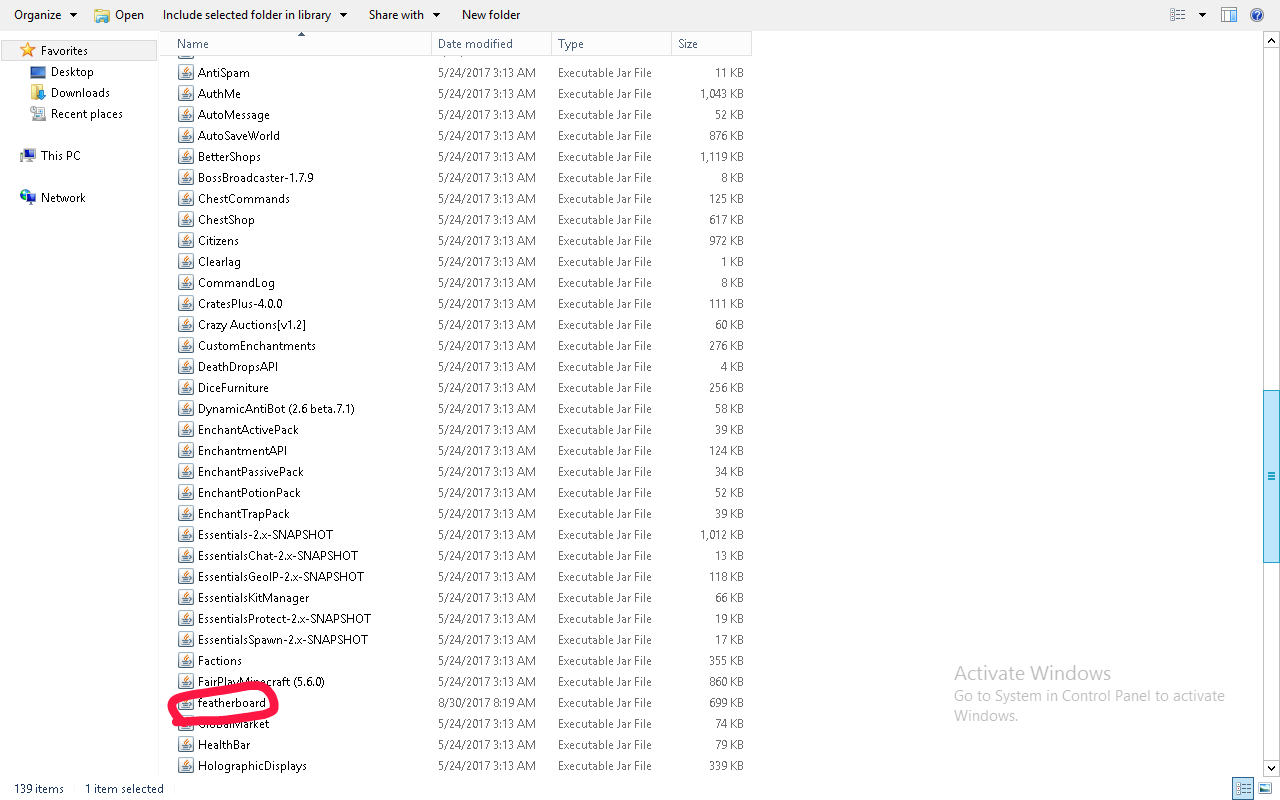This screenshot has width=1280, height=800.
Task: Select the DynamicAntiBot (2.6 beta.7.1) file
Action: [x=276, y=409]
